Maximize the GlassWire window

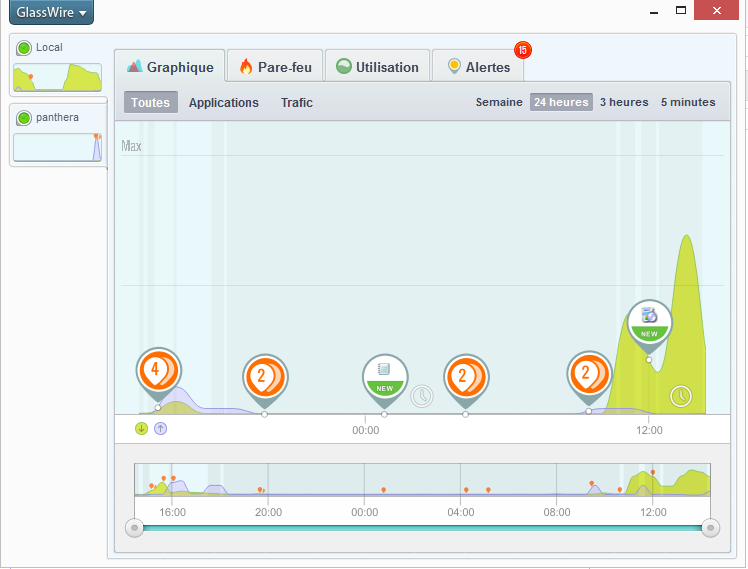coord(681,10)
